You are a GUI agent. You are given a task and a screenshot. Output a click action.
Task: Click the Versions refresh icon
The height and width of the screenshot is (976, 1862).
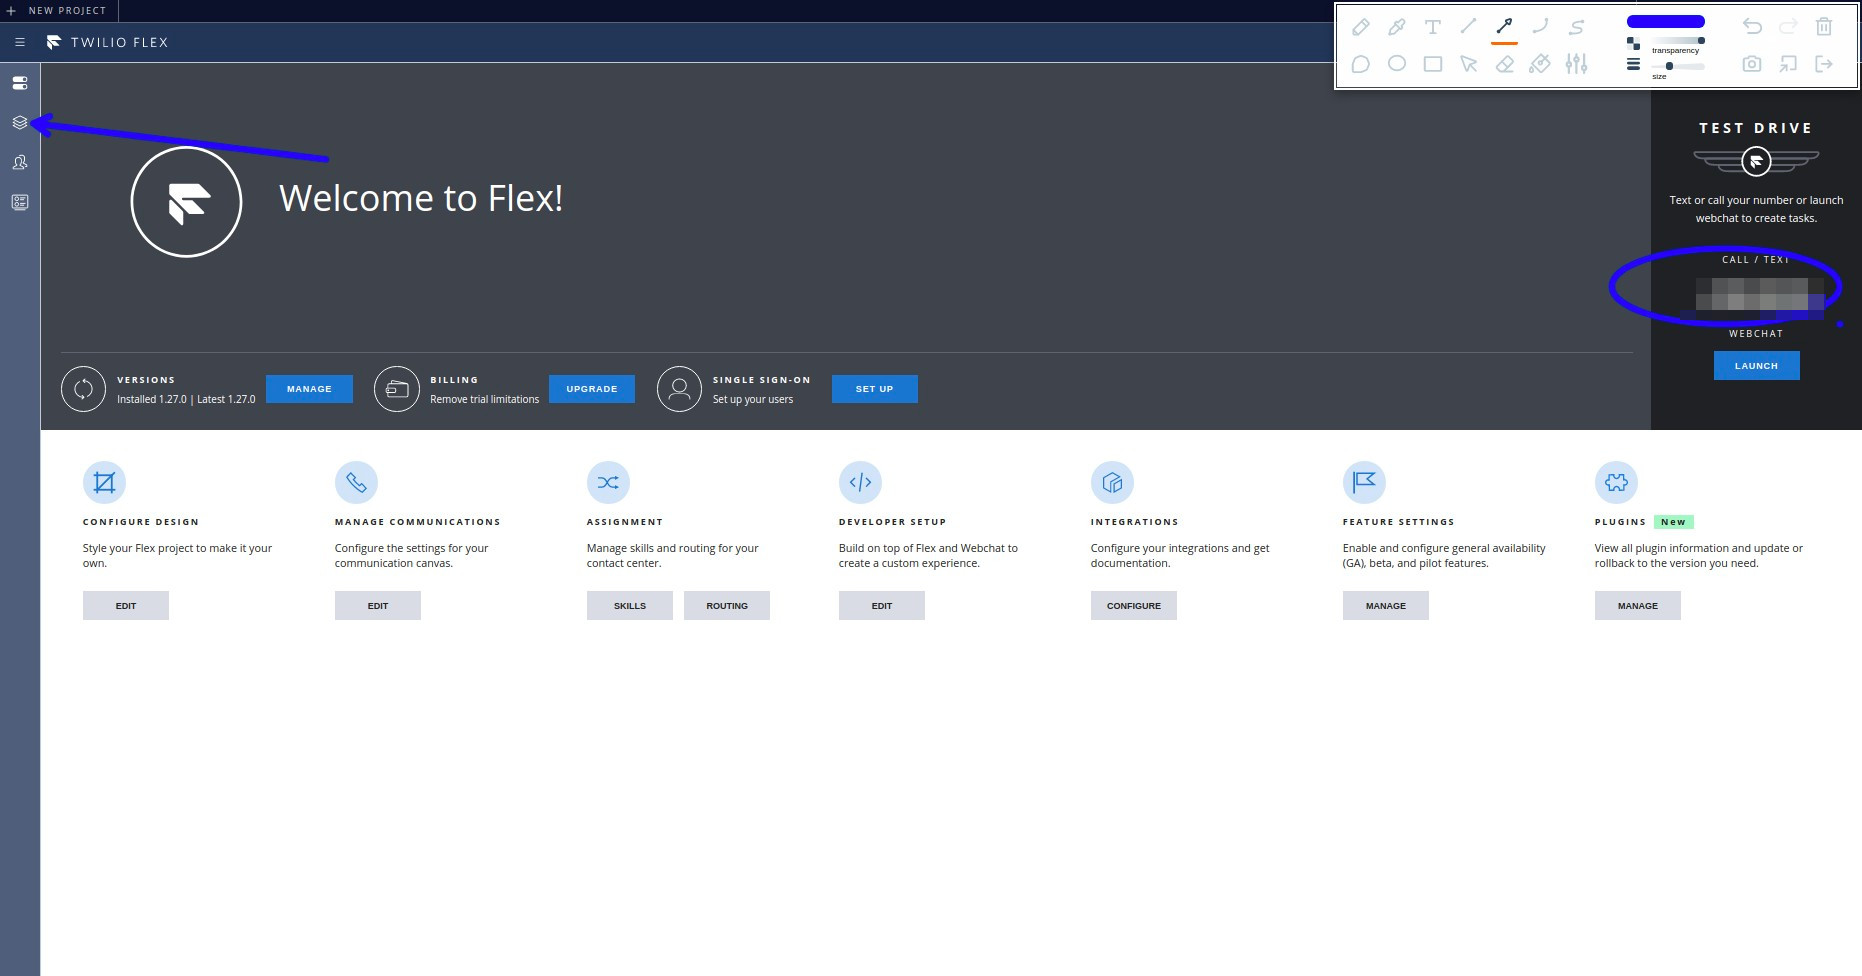tap(83, 389)
